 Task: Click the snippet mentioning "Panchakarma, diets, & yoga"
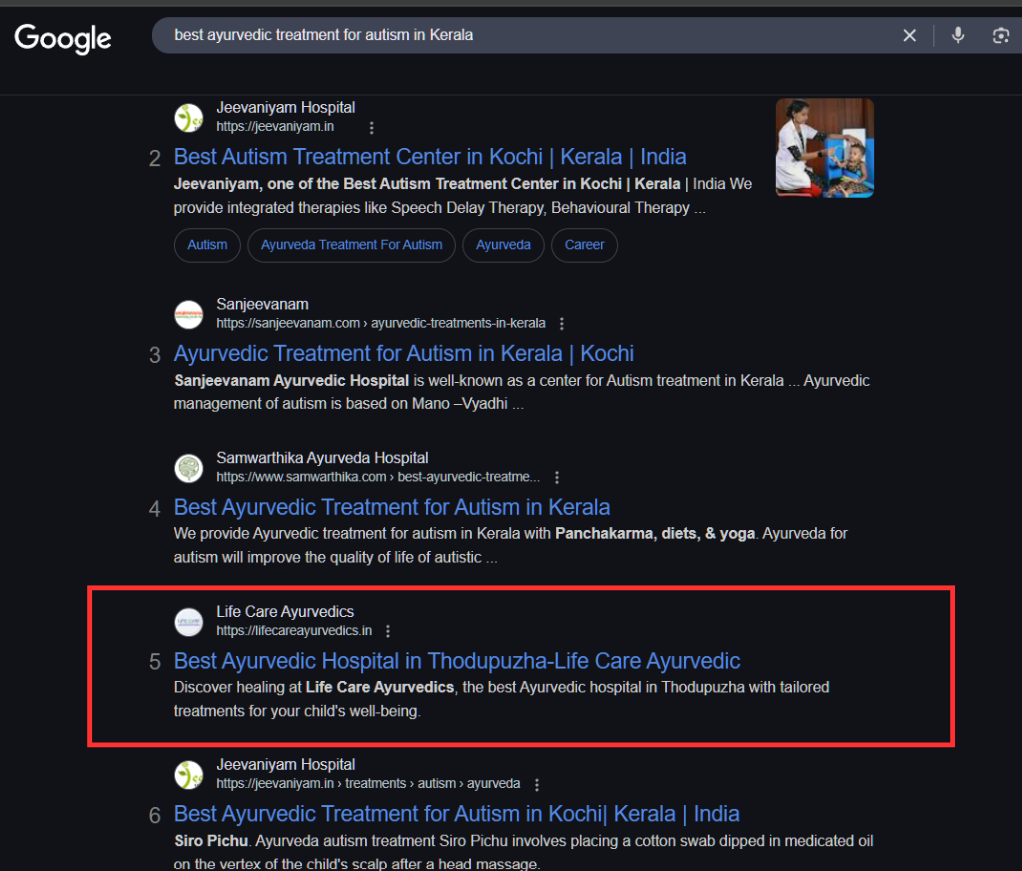[x=510, y=546]
